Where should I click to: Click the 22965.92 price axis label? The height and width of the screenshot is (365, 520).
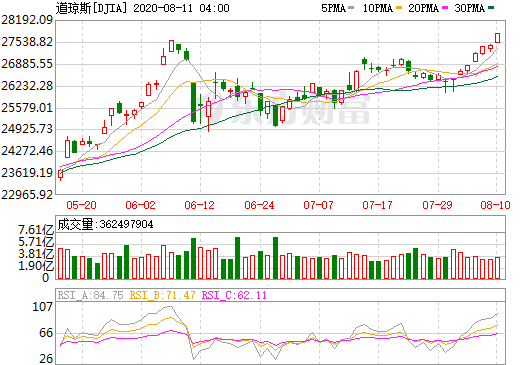(x=27, y=195)
